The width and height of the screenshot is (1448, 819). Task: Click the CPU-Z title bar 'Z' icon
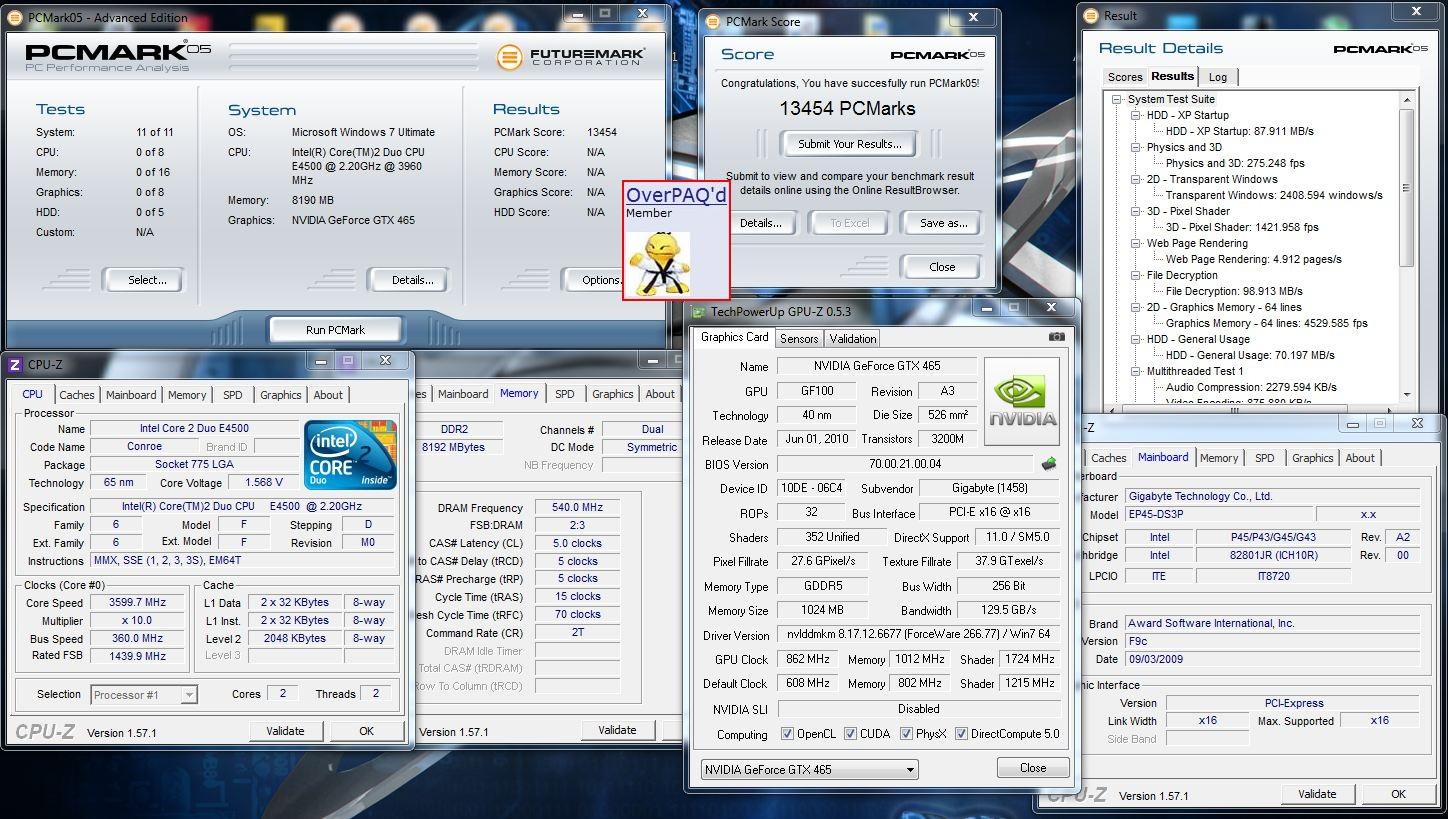(14, 365)
